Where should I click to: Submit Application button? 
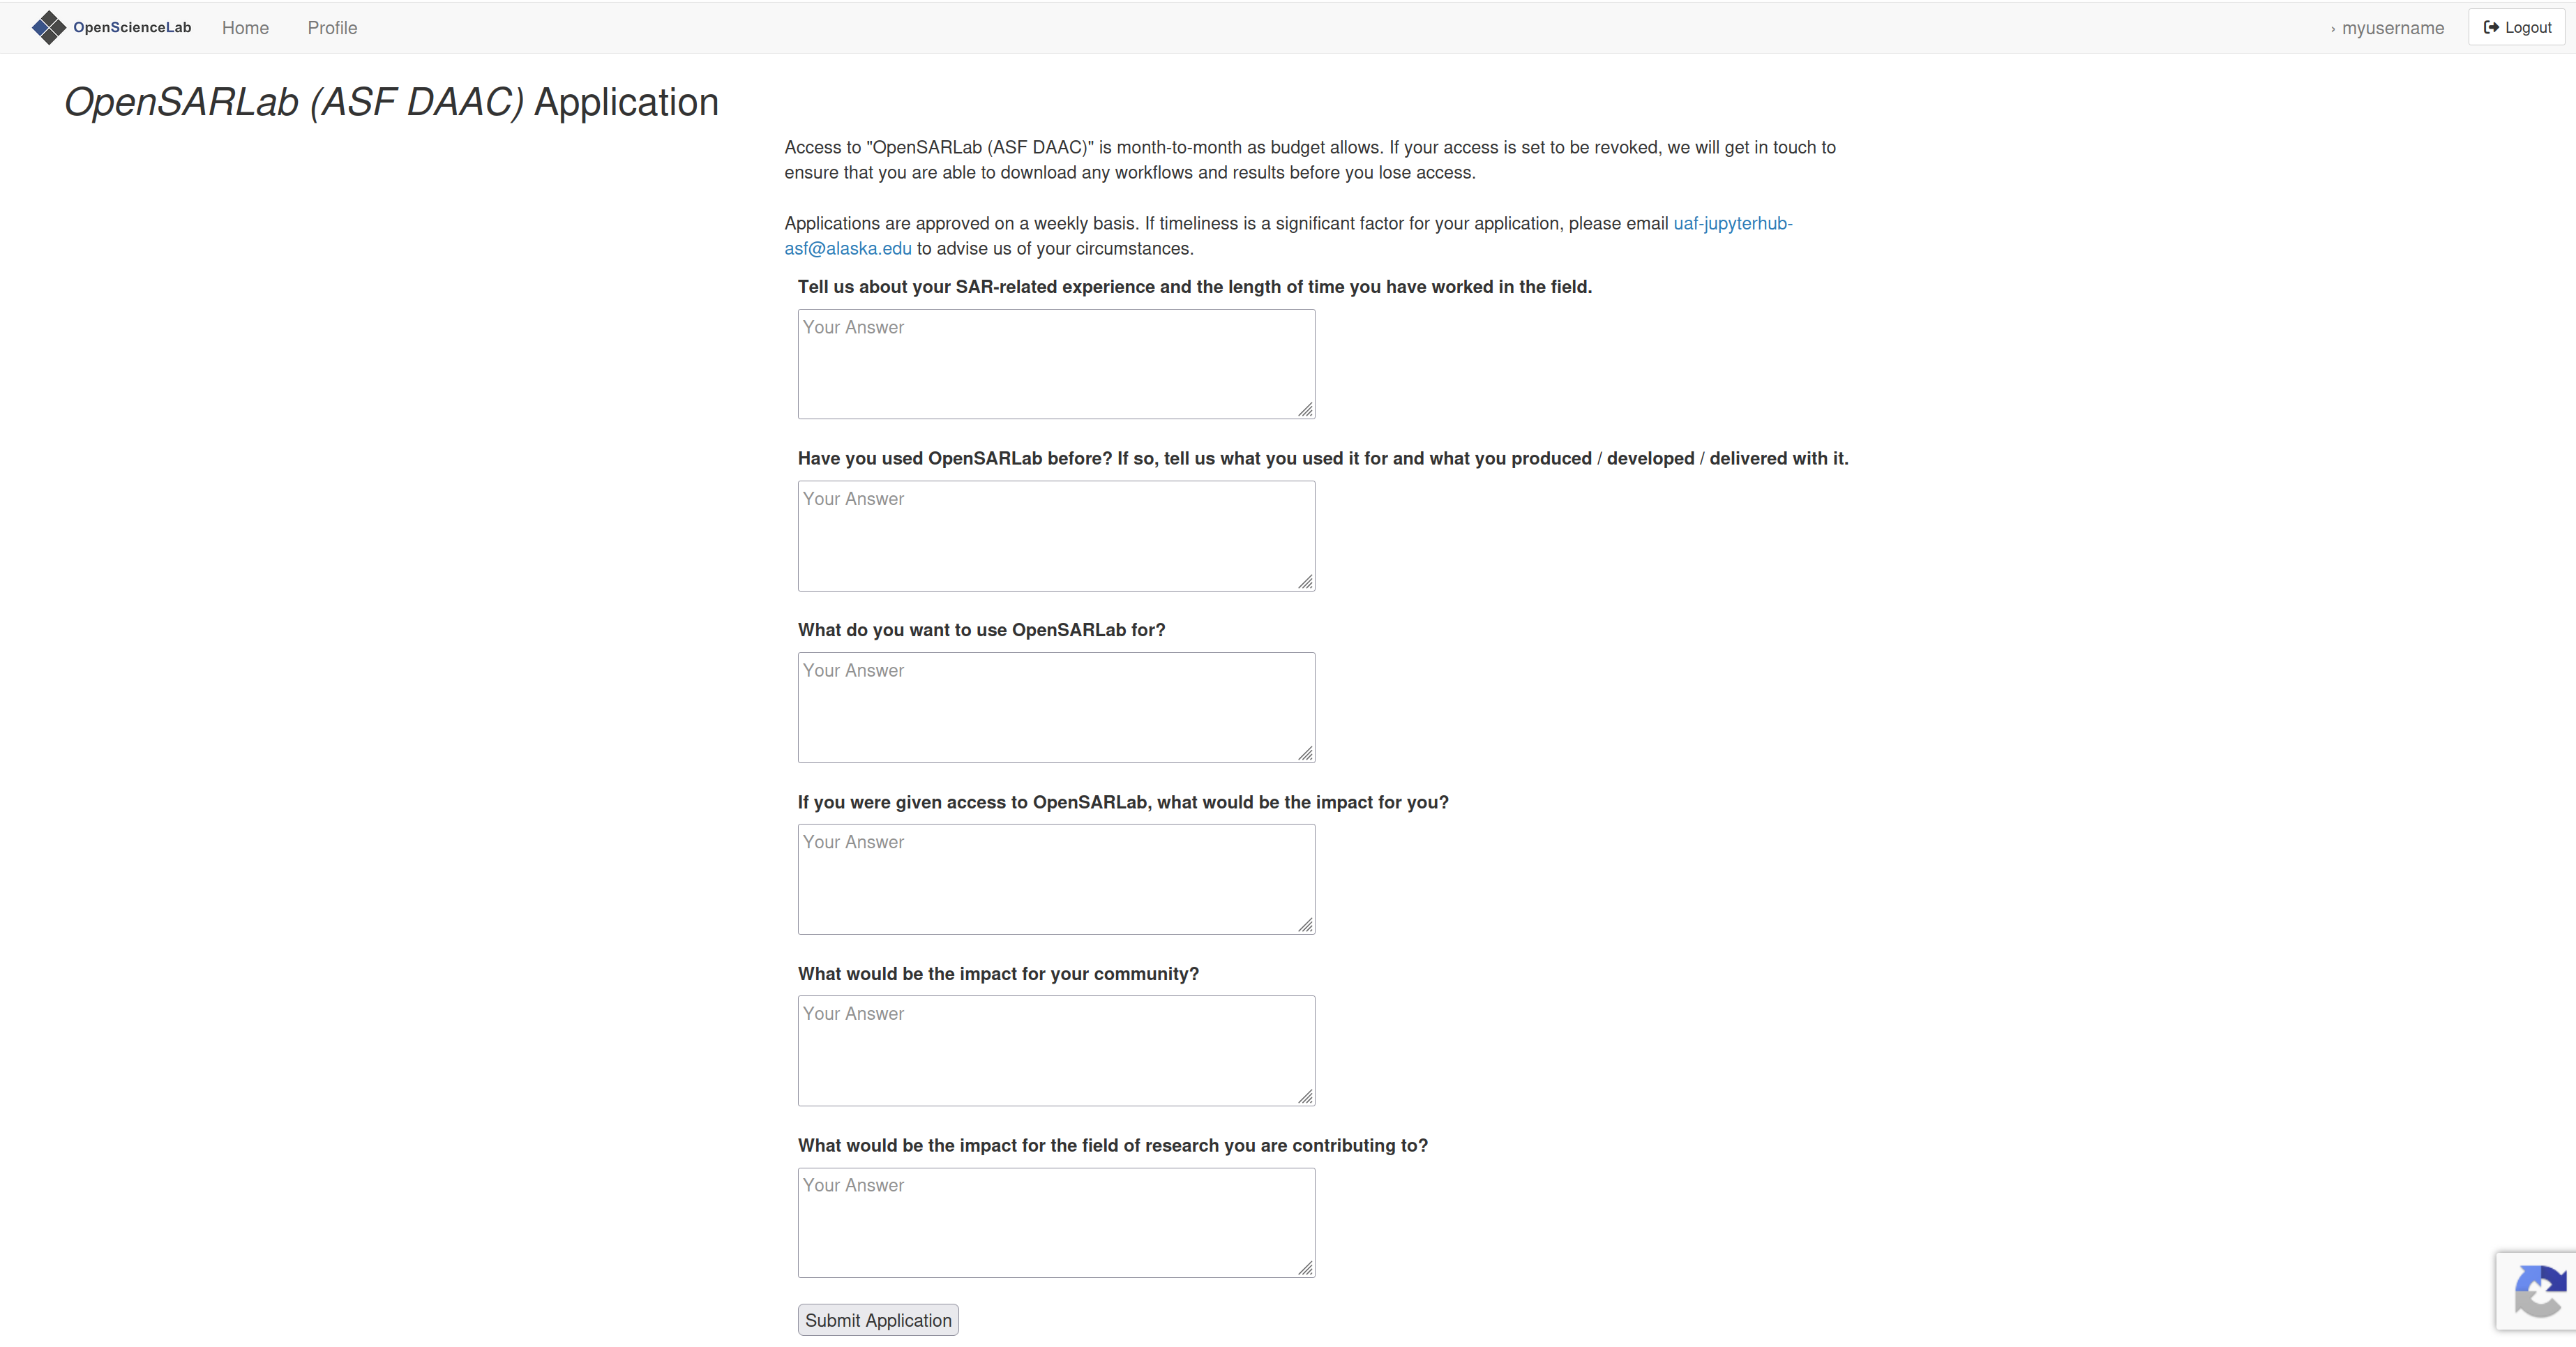click(878, 1320)
